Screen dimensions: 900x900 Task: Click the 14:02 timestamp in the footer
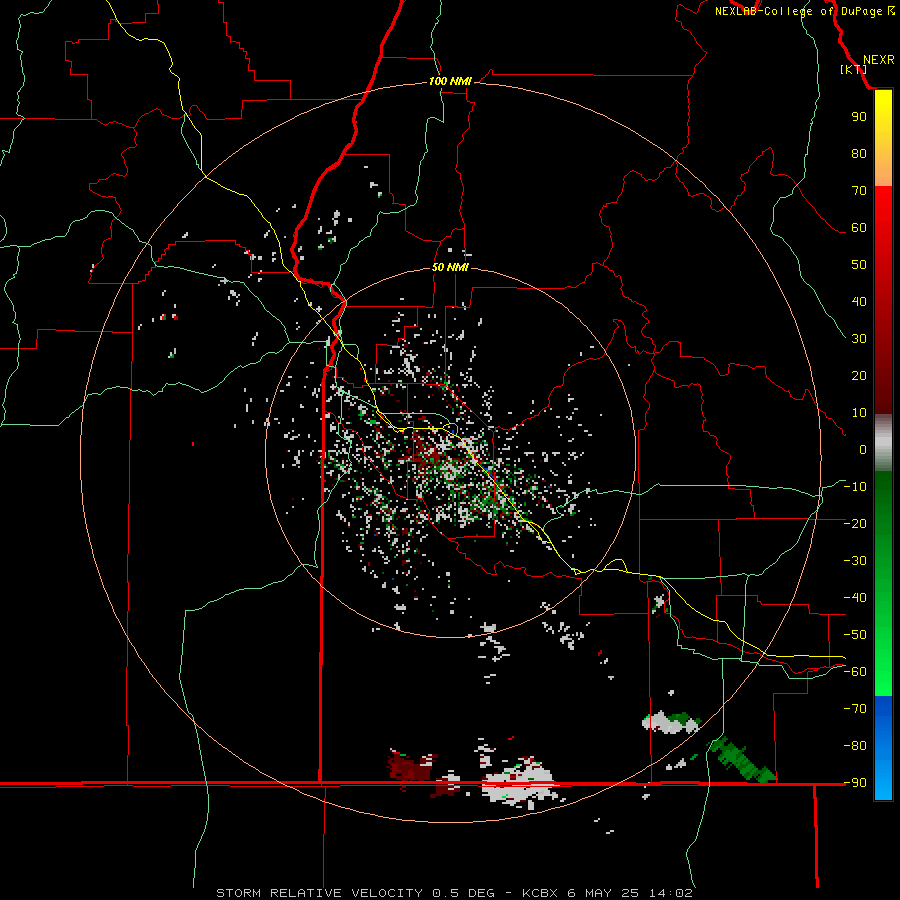point(671,893)
